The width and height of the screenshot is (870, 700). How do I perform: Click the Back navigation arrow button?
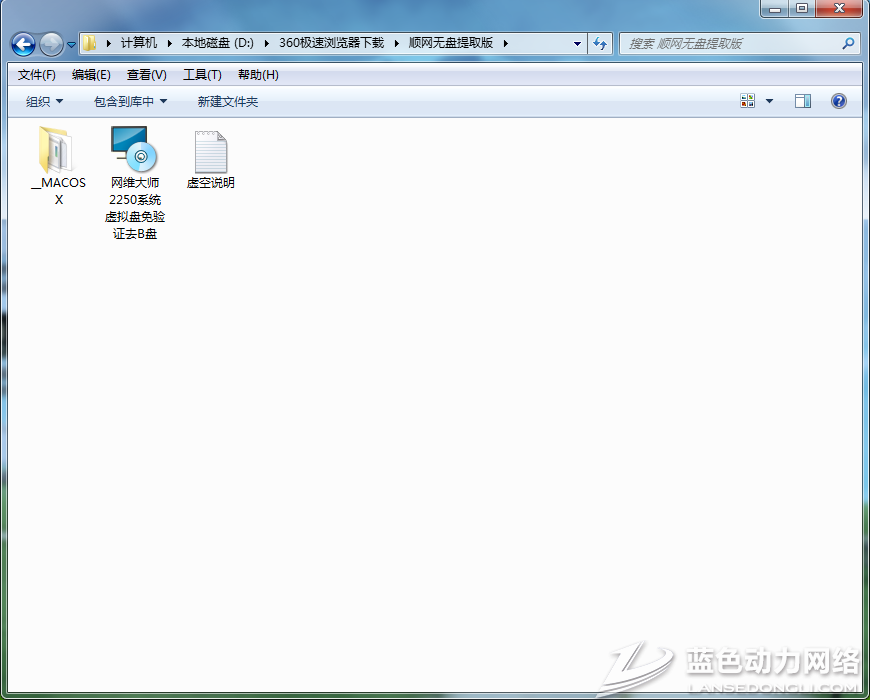[x=23, y=44]
